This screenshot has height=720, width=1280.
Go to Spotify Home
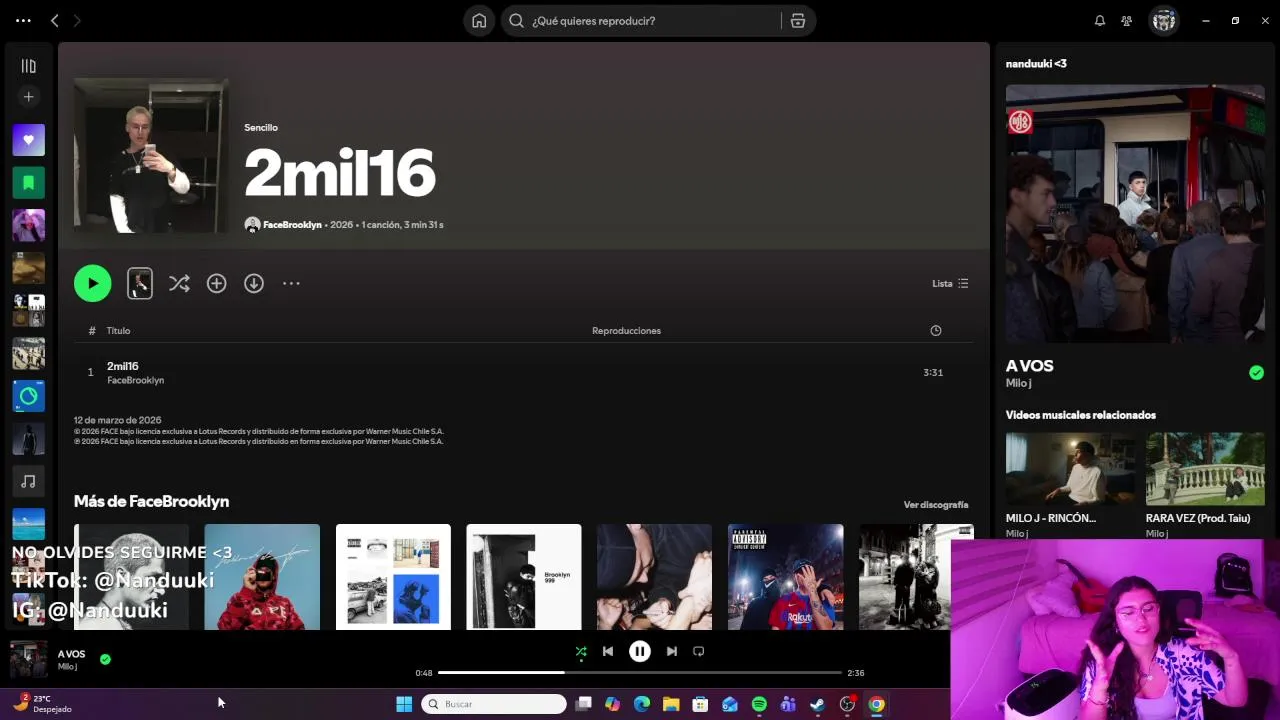click(x=479, y=20)
